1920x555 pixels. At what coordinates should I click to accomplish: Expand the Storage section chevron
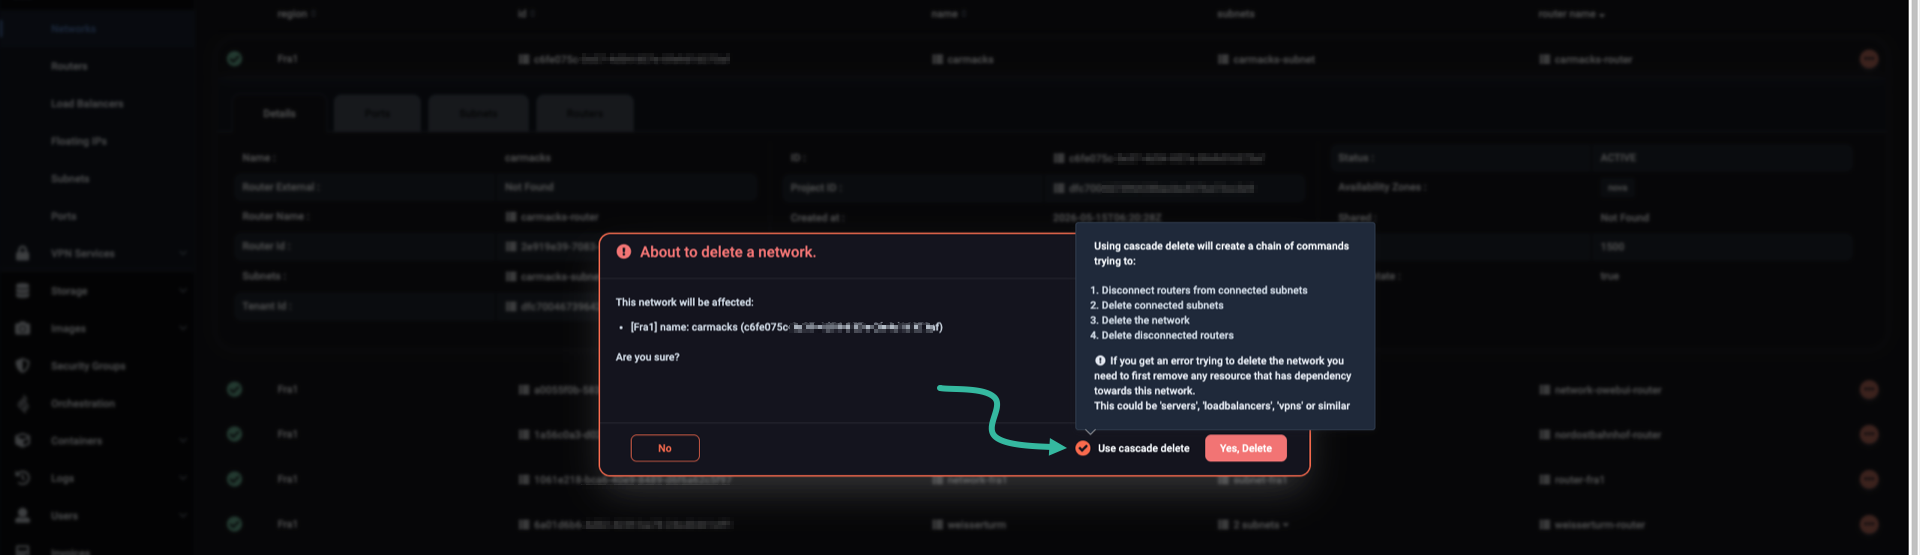[183, 291]
